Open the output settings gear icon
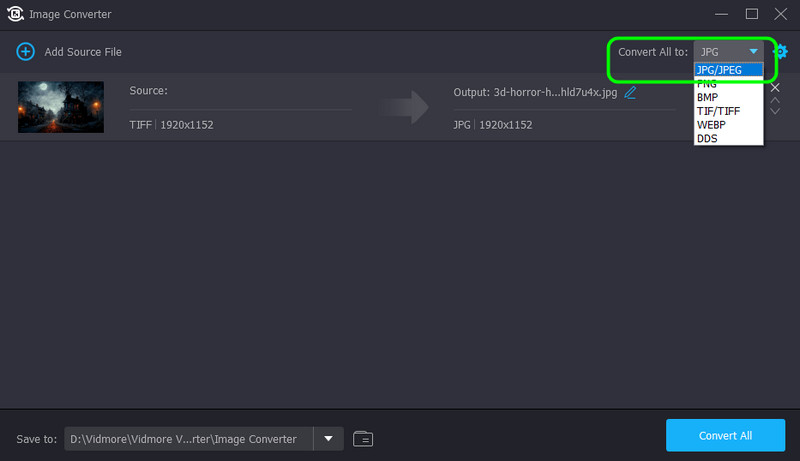Screen dimensions: 800x461 781,51
